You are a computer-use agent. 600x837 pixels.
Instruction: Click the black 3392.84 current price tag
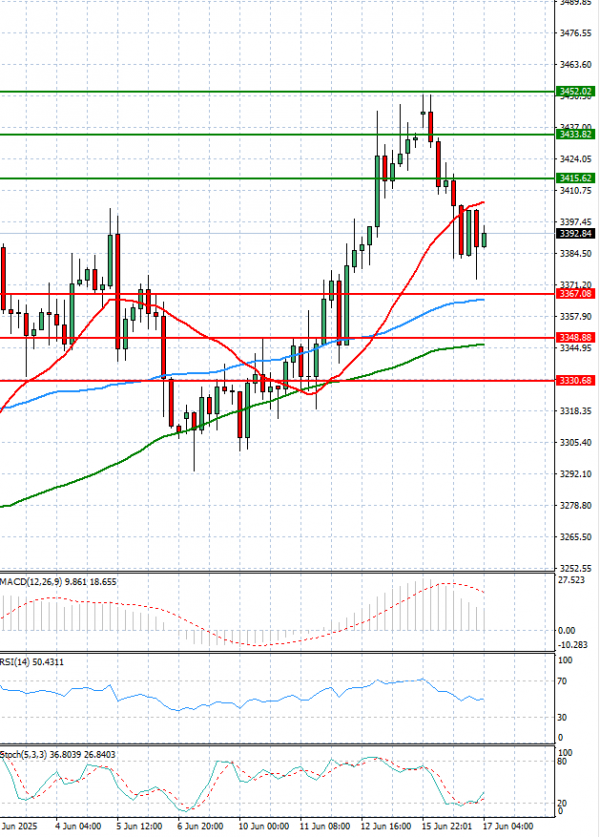click(x=575, y=233)
